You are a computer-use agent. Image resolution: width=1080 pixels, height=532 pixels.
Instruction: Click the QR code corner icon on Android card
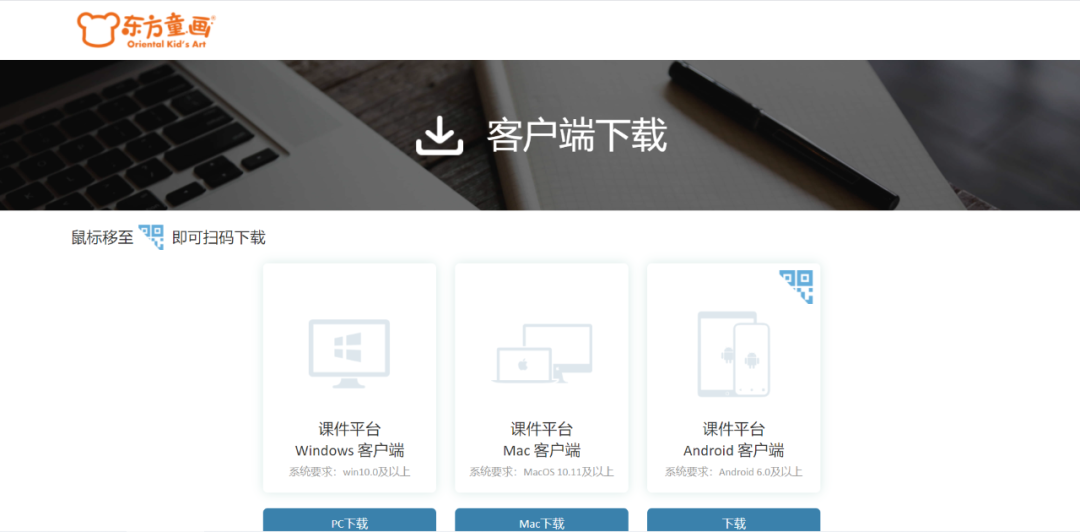[x=796, y=287]
